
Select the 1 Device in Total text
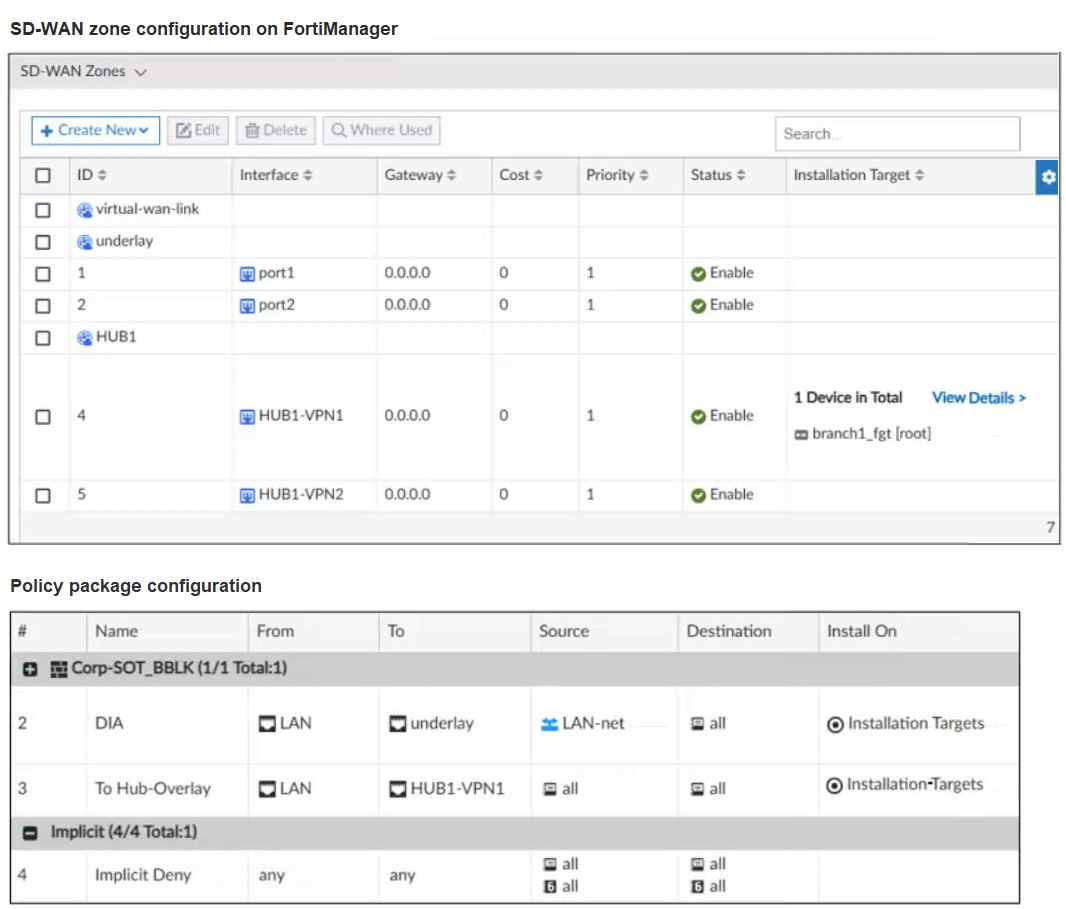tap(848, 398)
